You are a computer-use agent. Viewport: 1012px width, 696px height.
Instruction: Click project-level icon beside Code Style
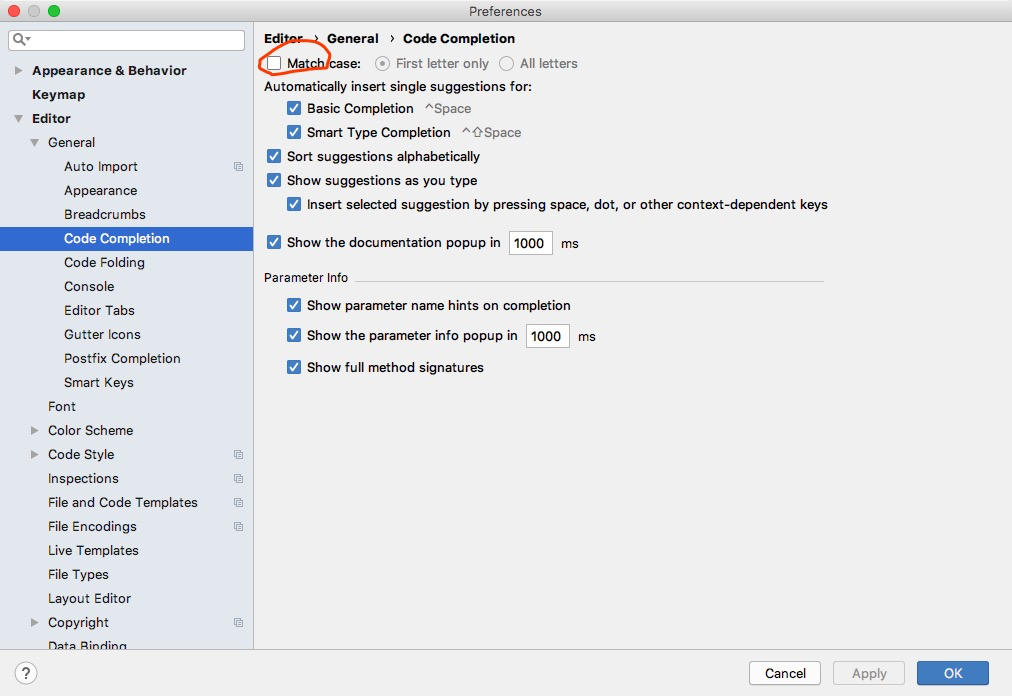click(x=238, y=455)
